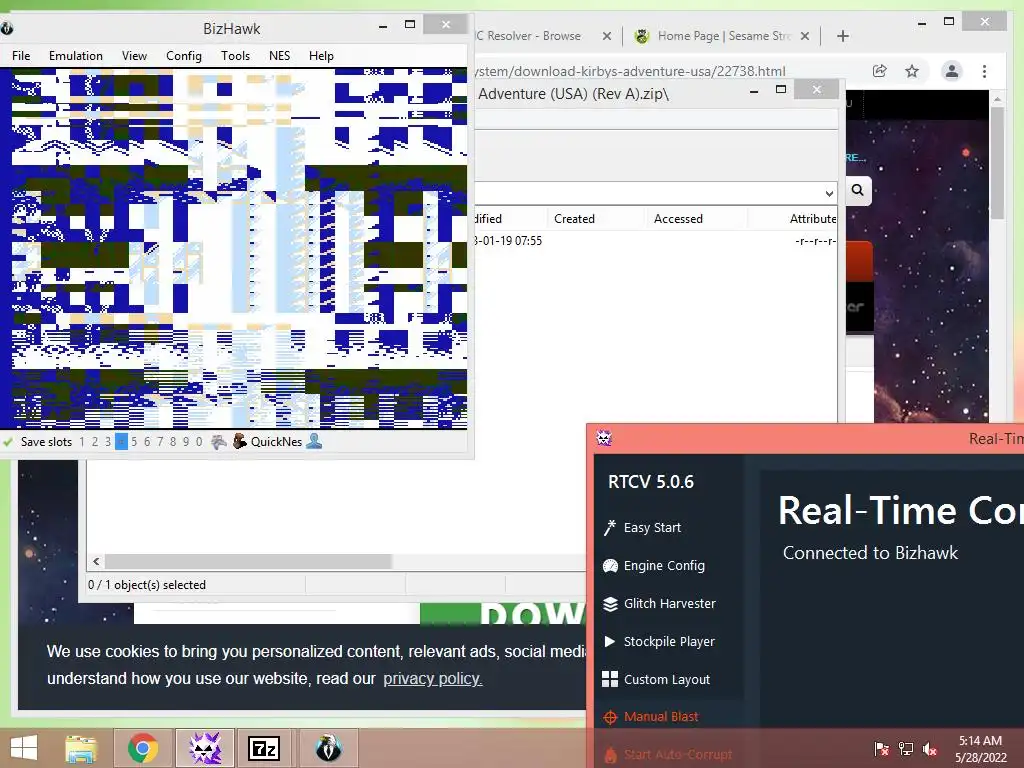Open BizHawk View menu
The height and width of the screenshot is (768, 1024).
coord(134,56)
